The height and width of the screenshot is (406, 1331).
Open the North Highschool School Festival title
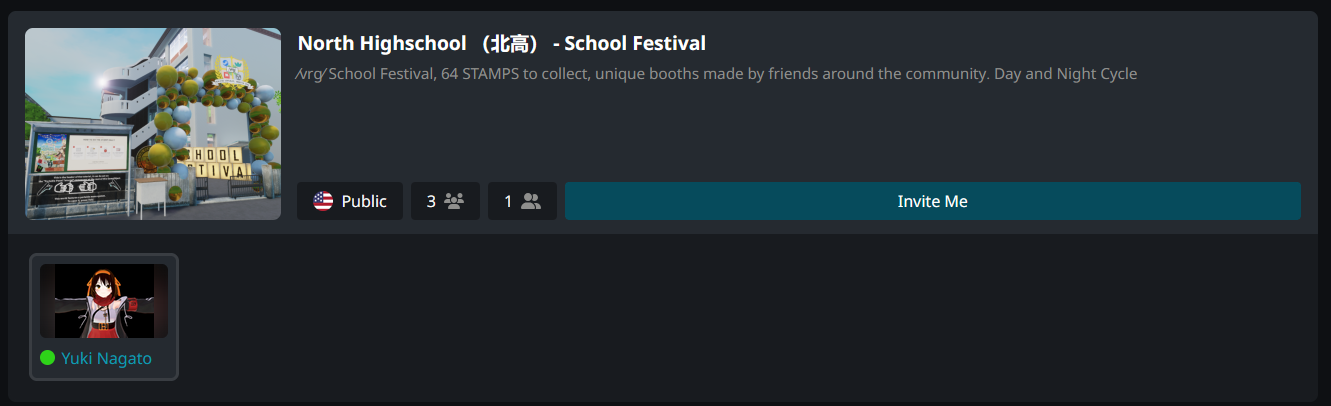pos(502,43)
